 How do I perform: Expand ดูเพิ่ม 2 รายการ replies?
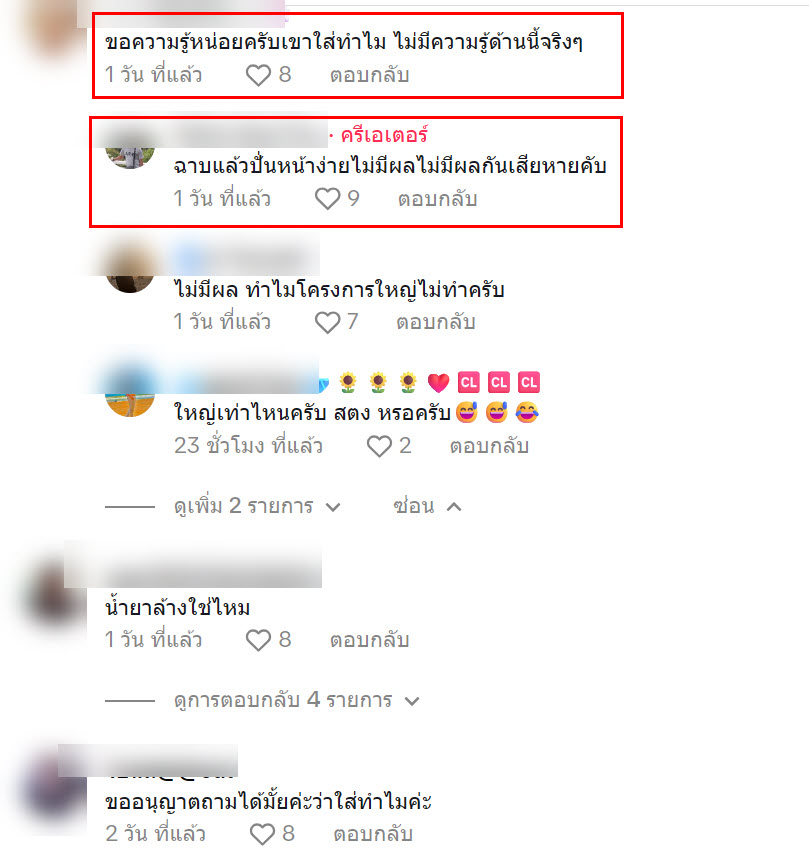click(257, 506)
